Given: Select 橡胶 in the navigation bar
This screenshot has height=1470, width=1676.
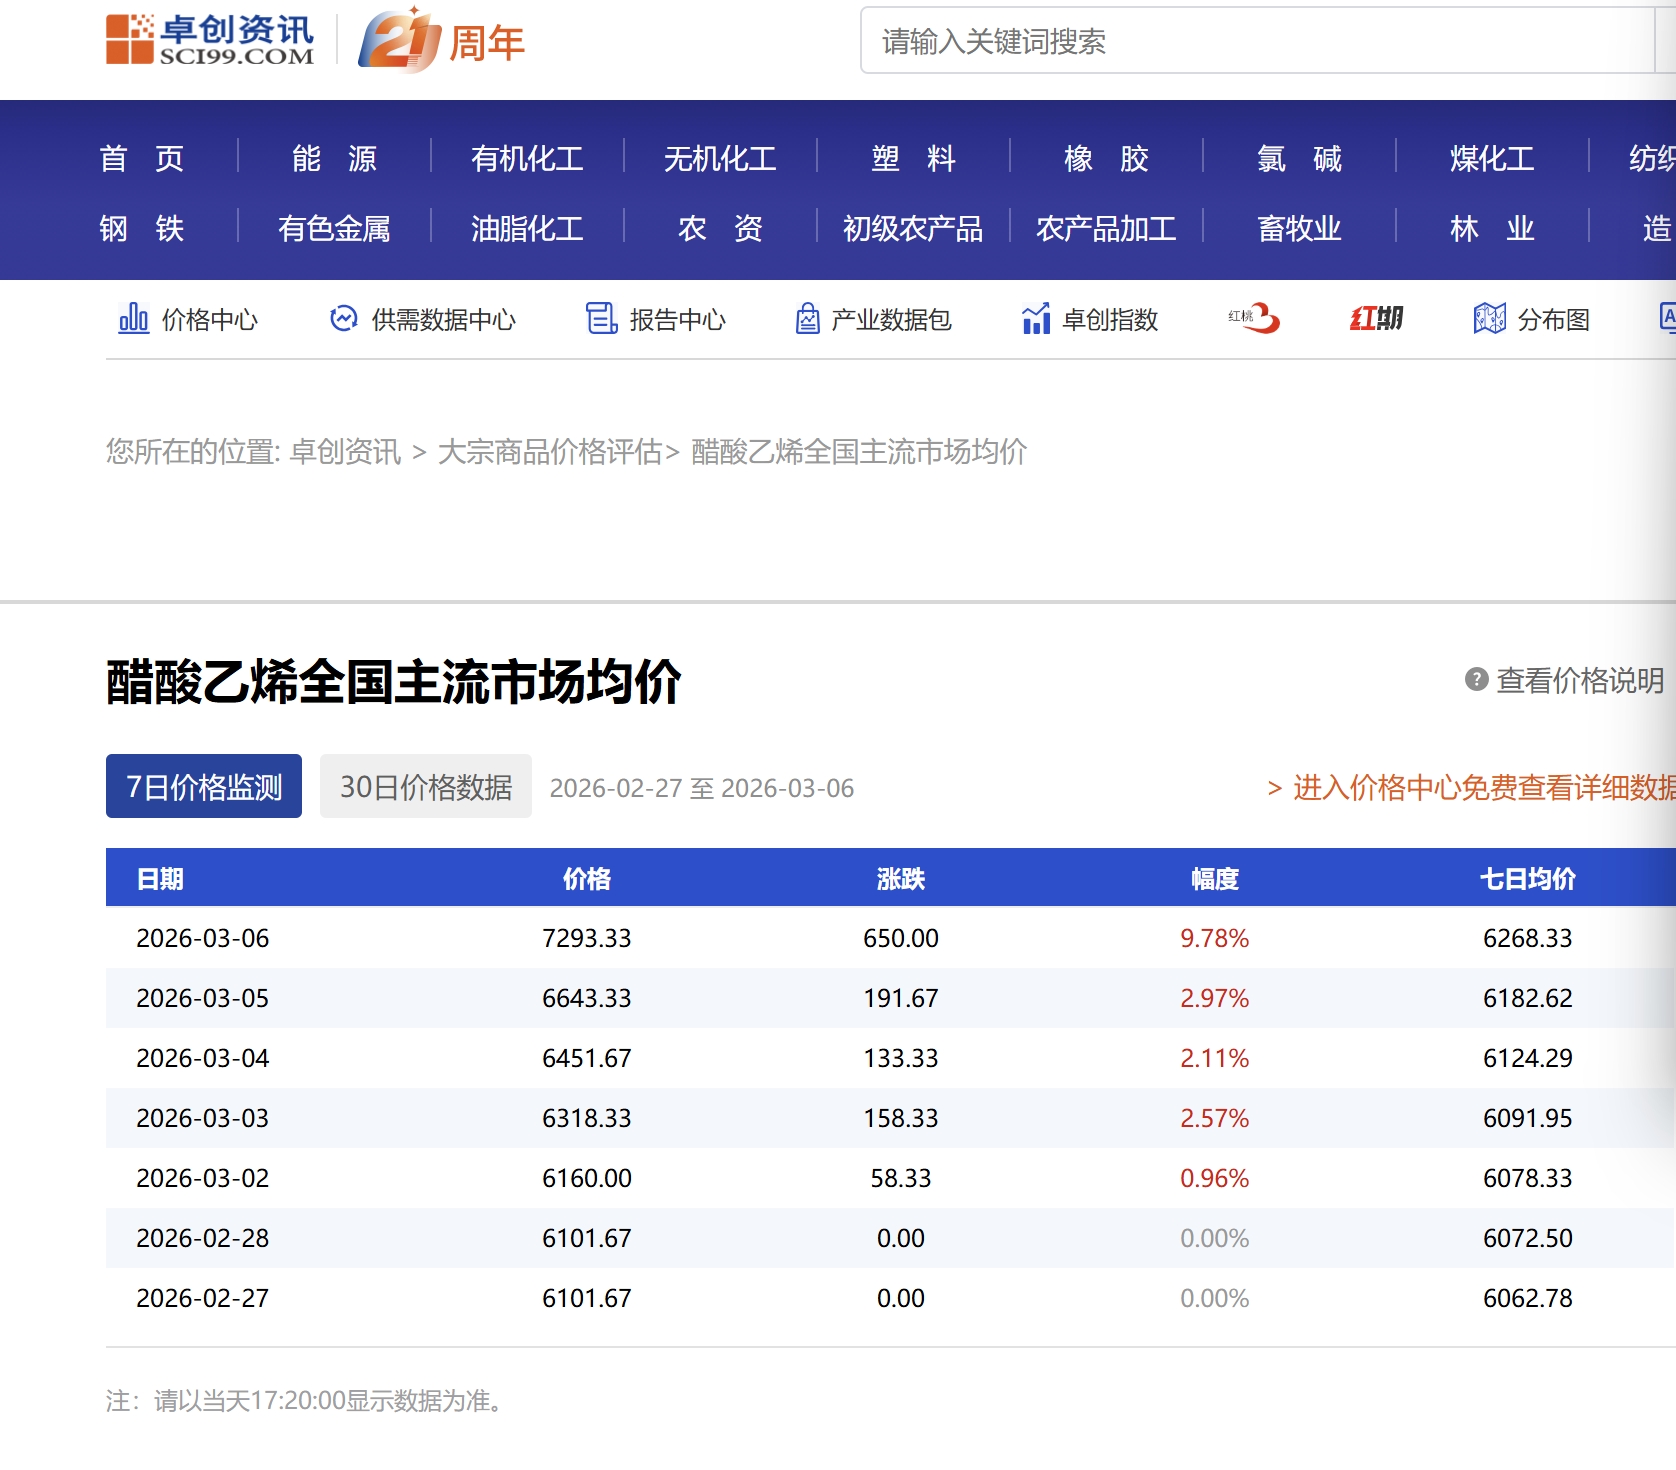Looking at the screenshot, I should click(1106, 158).
